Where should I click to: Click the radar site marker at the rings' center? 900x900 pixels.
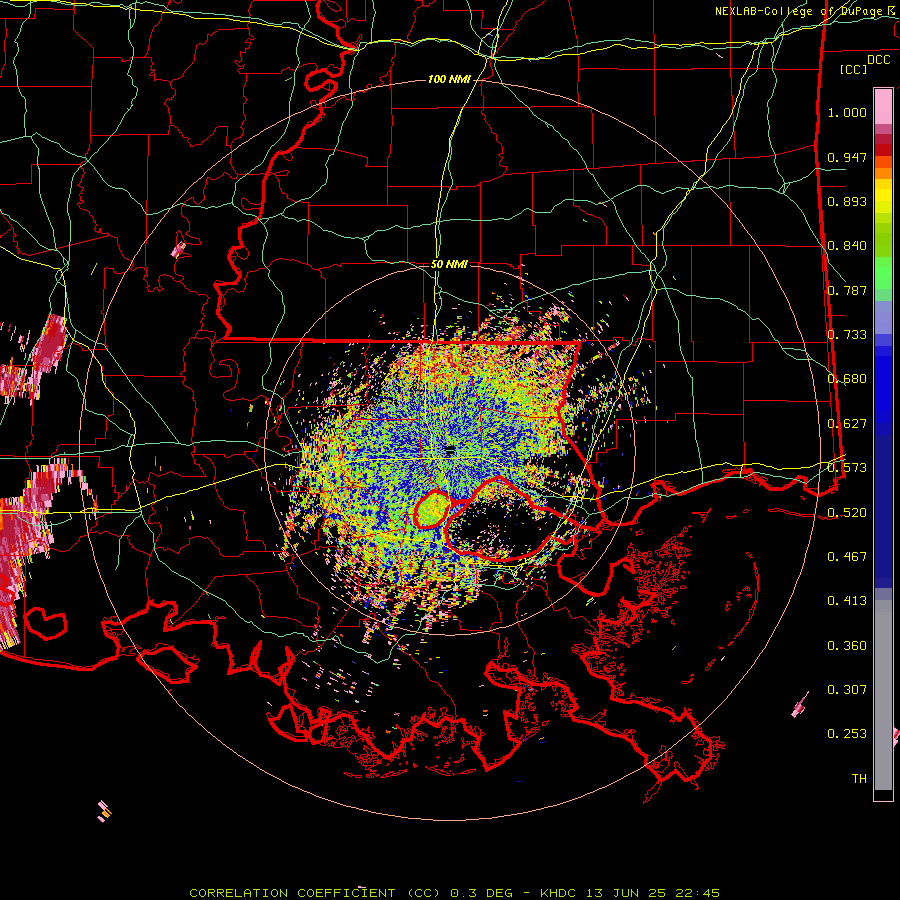click(x=449, y=451)
